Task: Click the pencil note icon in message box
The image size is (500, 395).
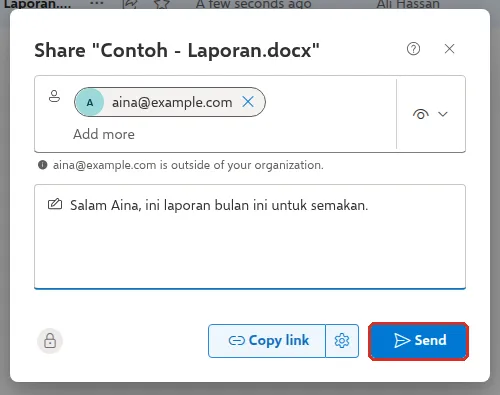Action: [55, 204]
